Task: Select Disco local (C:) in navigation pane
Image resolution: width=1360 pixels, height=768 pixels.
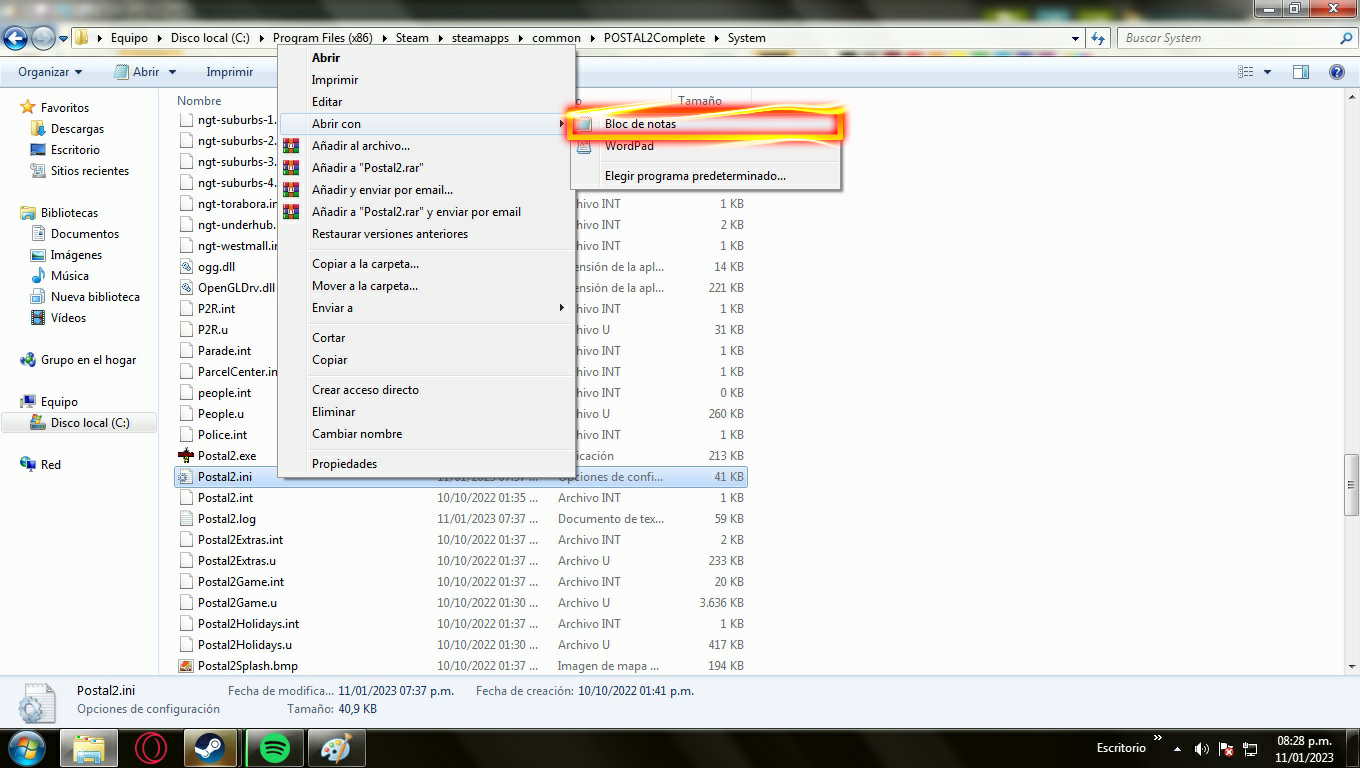Action: (x=90, y=422)
